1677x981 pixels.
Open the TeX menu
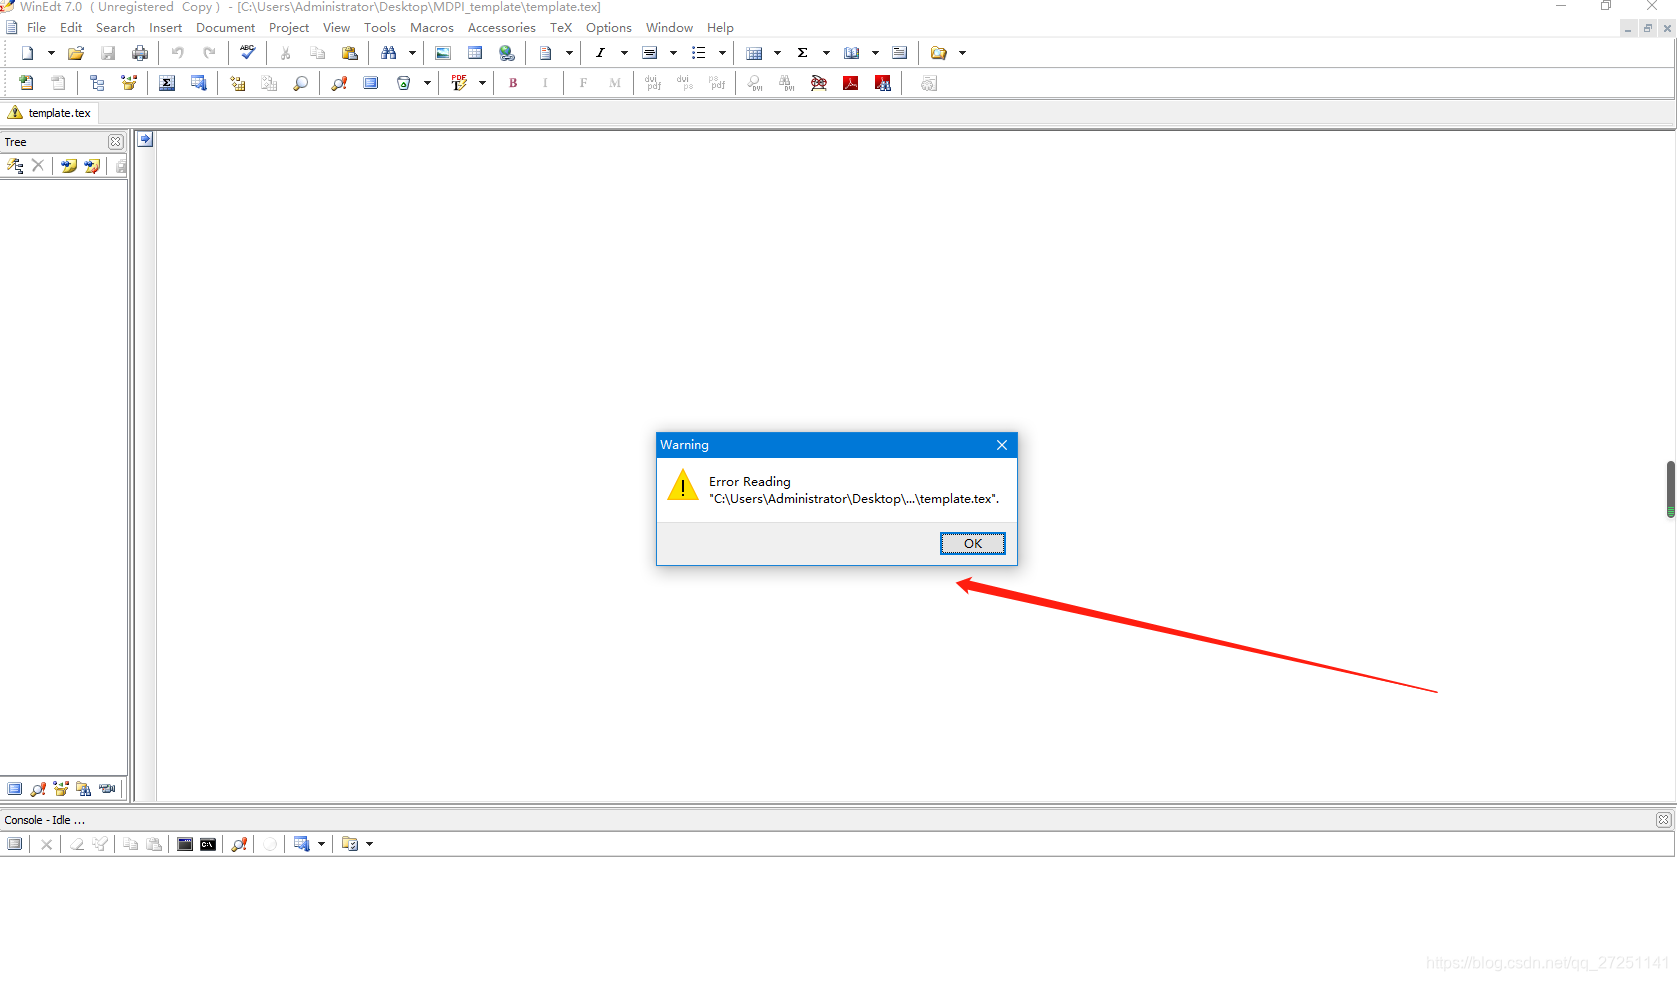tap(561, 28)
